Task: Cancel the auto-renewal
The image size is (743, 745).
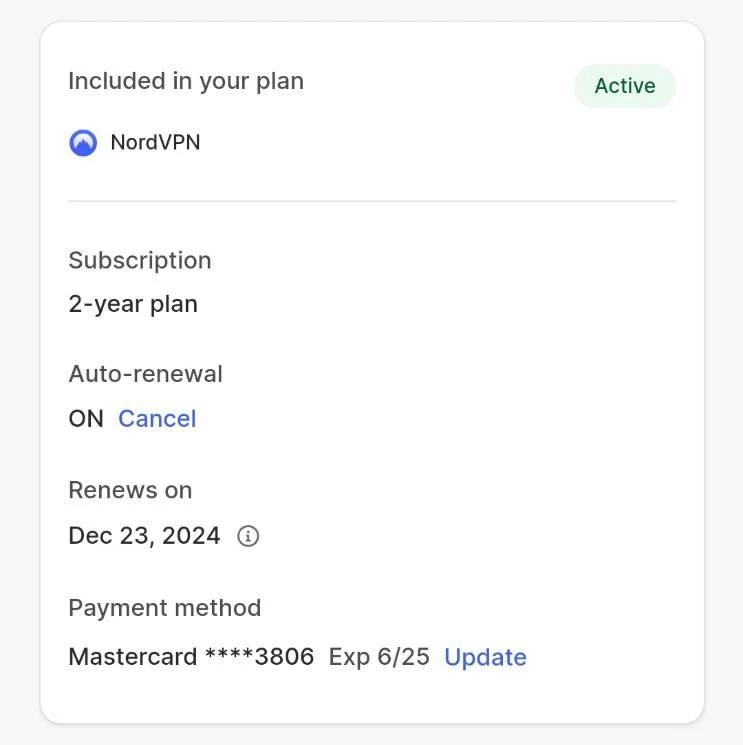Action: tap(157, 419)
